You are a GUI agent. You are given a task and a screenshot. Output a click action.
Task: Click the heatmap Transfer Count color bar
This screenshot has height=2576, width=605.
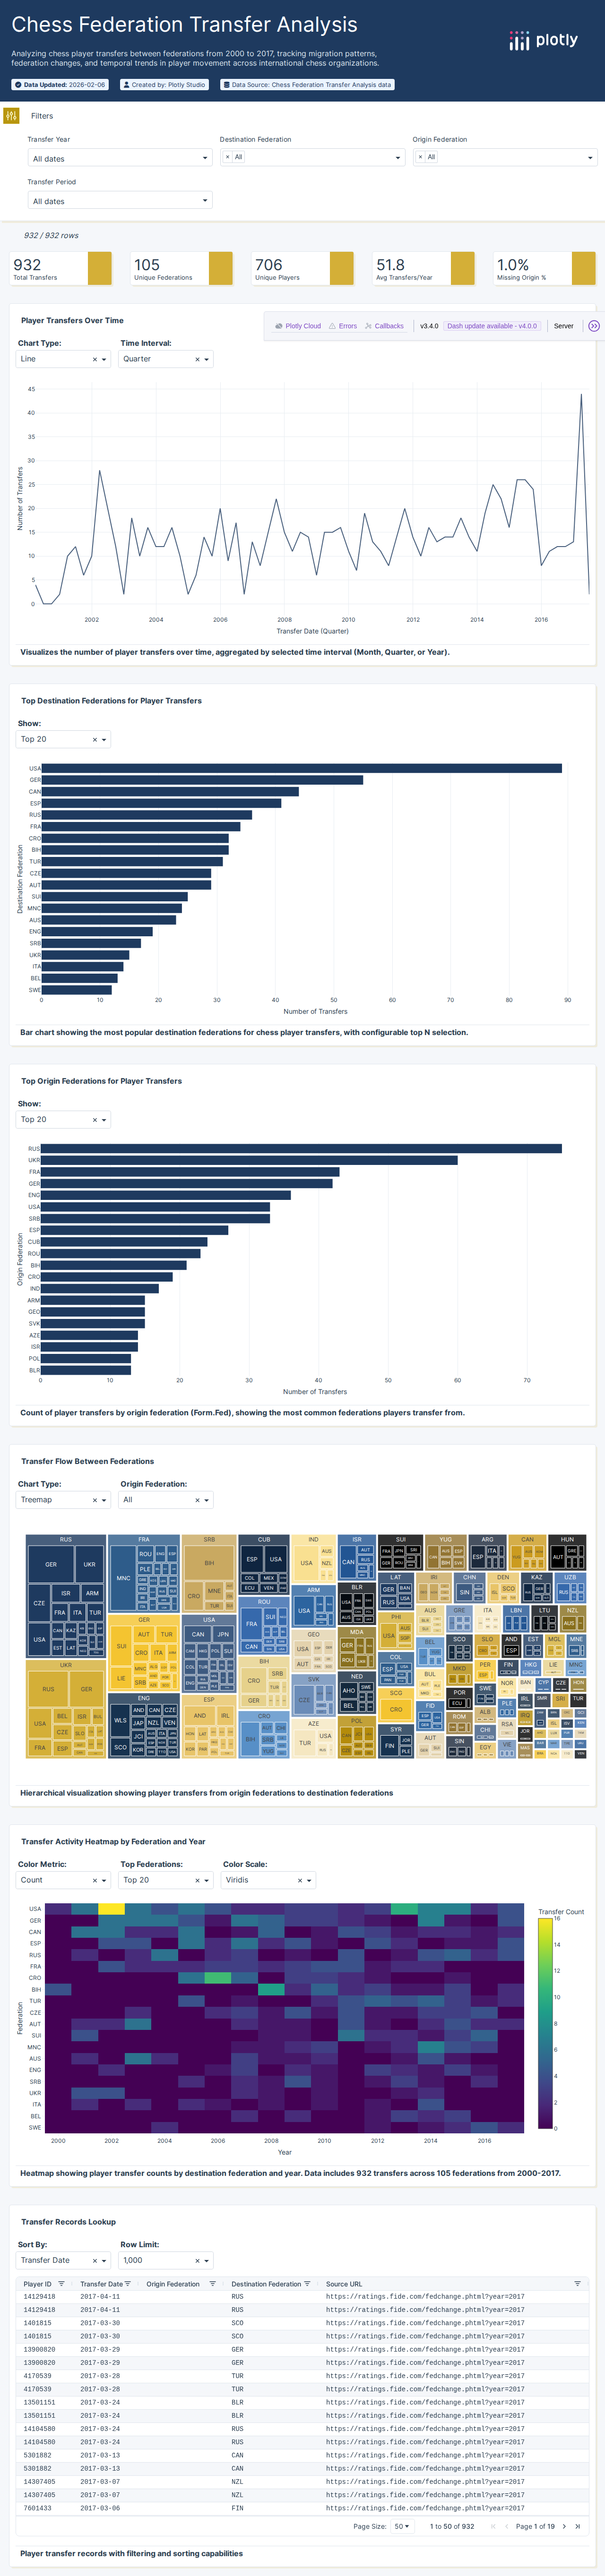click(545, 2022)
